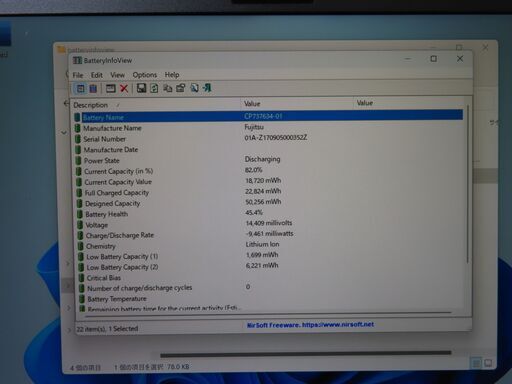Select the Battery Name row
Image resolution: width=512 pixels, height=384 pixels.
268,117
